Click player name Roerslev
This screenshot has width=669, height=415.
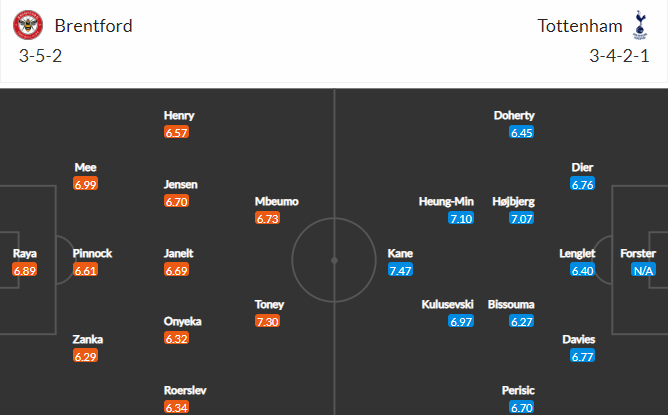185,390
